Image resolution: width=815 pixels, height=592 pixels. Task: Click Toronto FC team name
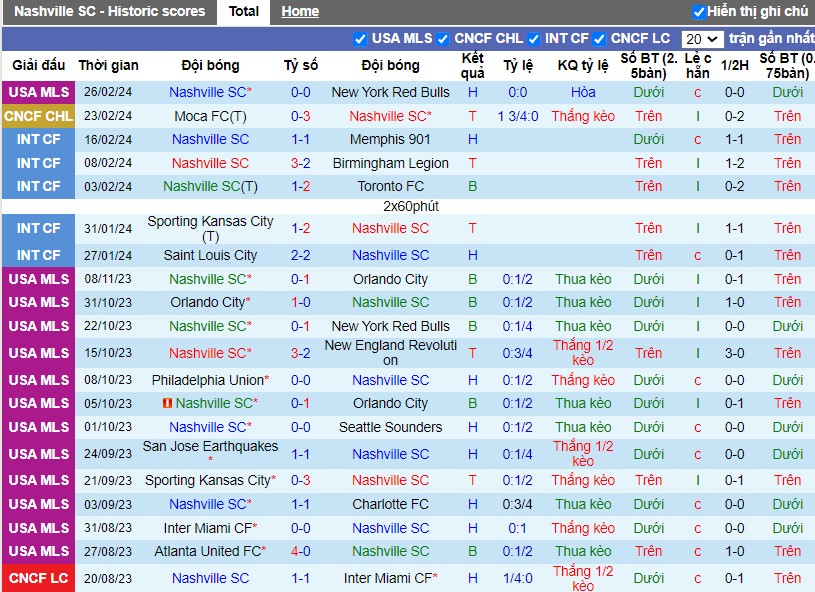390,186
